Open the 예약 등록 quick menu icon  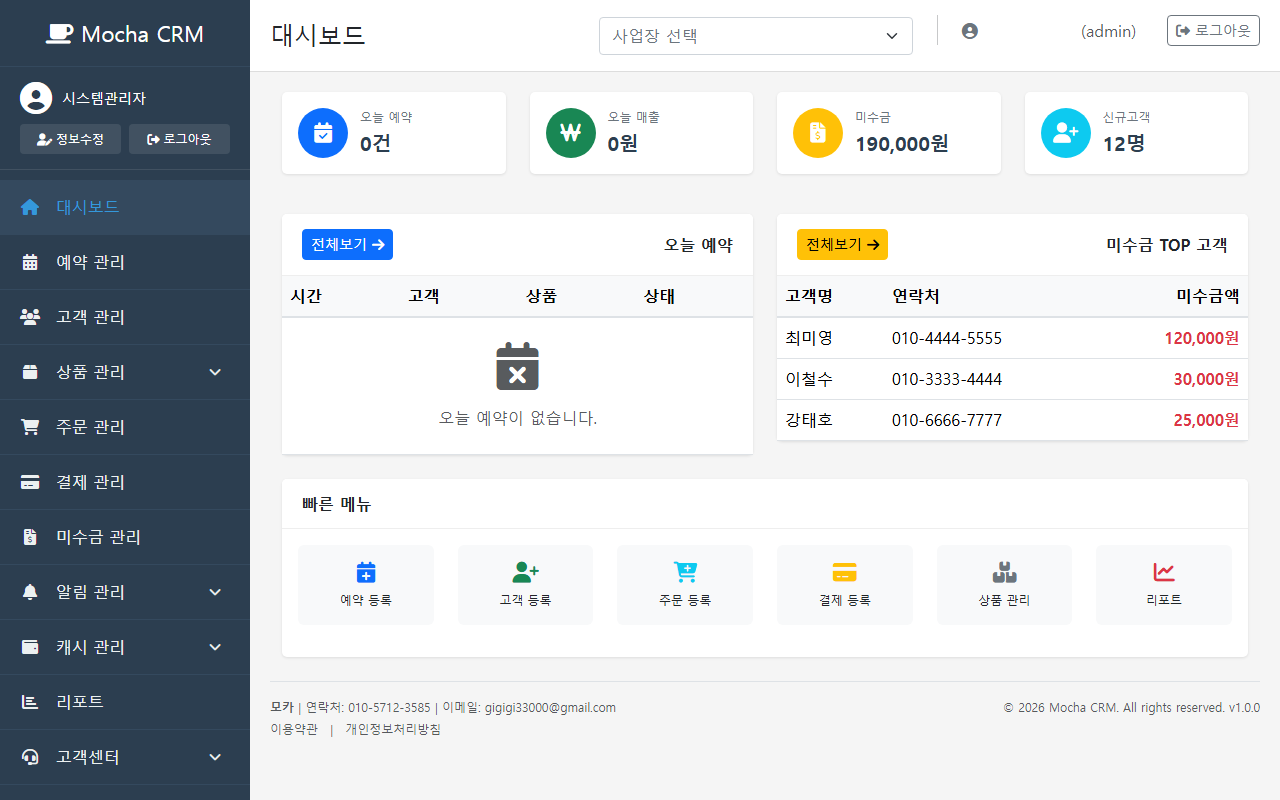pyautogui.click(x=366, y=572)
